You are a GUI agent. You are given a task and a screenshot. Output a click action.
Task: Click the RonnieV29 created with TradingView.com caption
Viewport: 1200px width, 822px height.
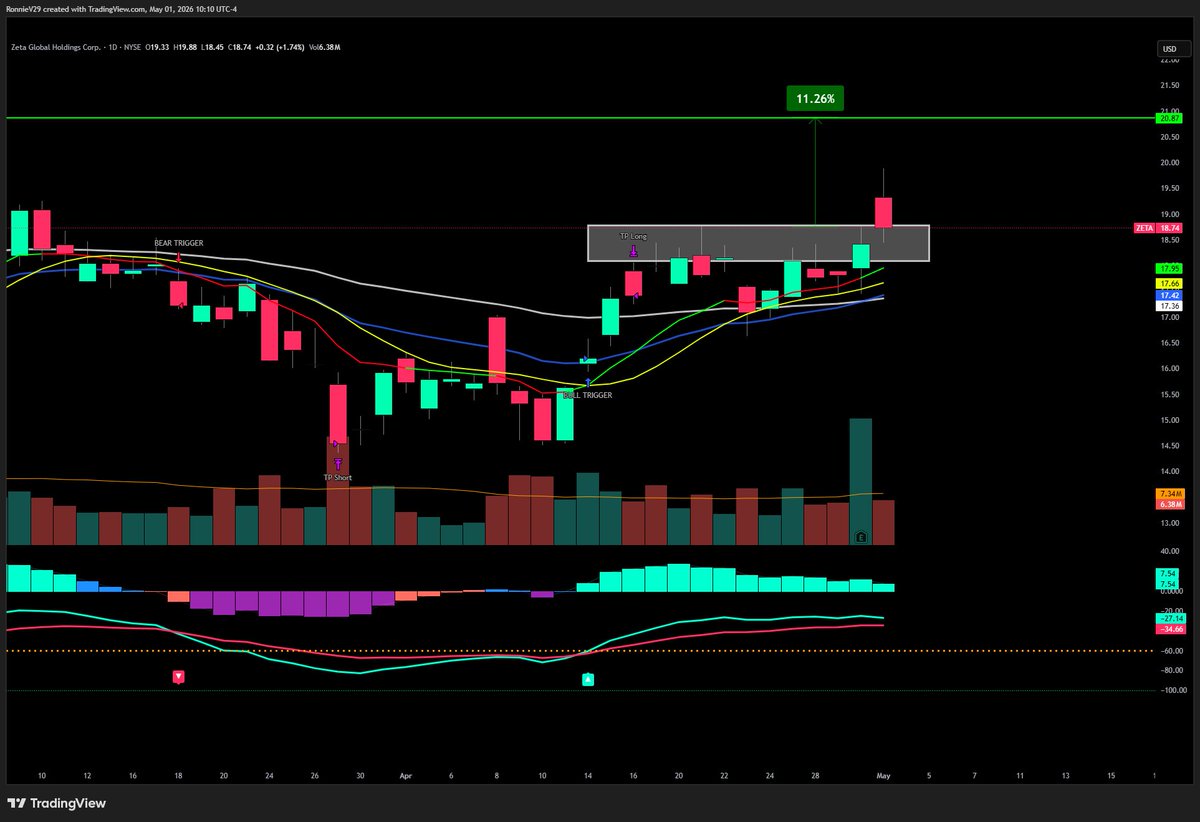pyautogui.click(x=123, y=10)
